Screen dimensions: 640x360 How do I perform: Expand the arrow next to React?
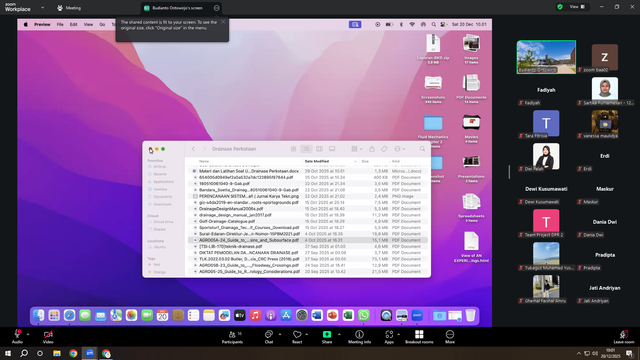point(307,334)
